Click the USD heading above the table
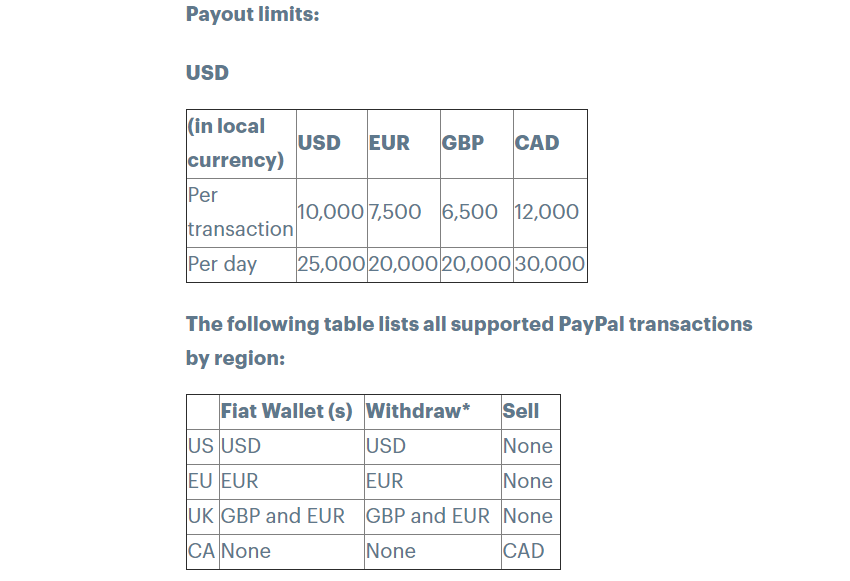Screen dimensions: 850x581 pyautogui.click(x=207, y=73)
